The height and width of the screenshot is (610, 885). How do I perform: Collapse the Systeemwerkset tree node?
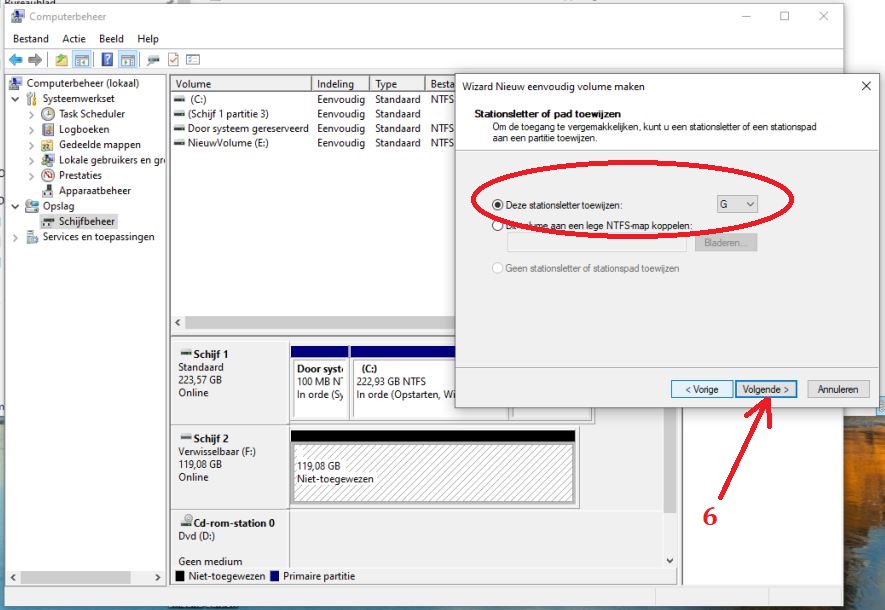coord(16,99)
